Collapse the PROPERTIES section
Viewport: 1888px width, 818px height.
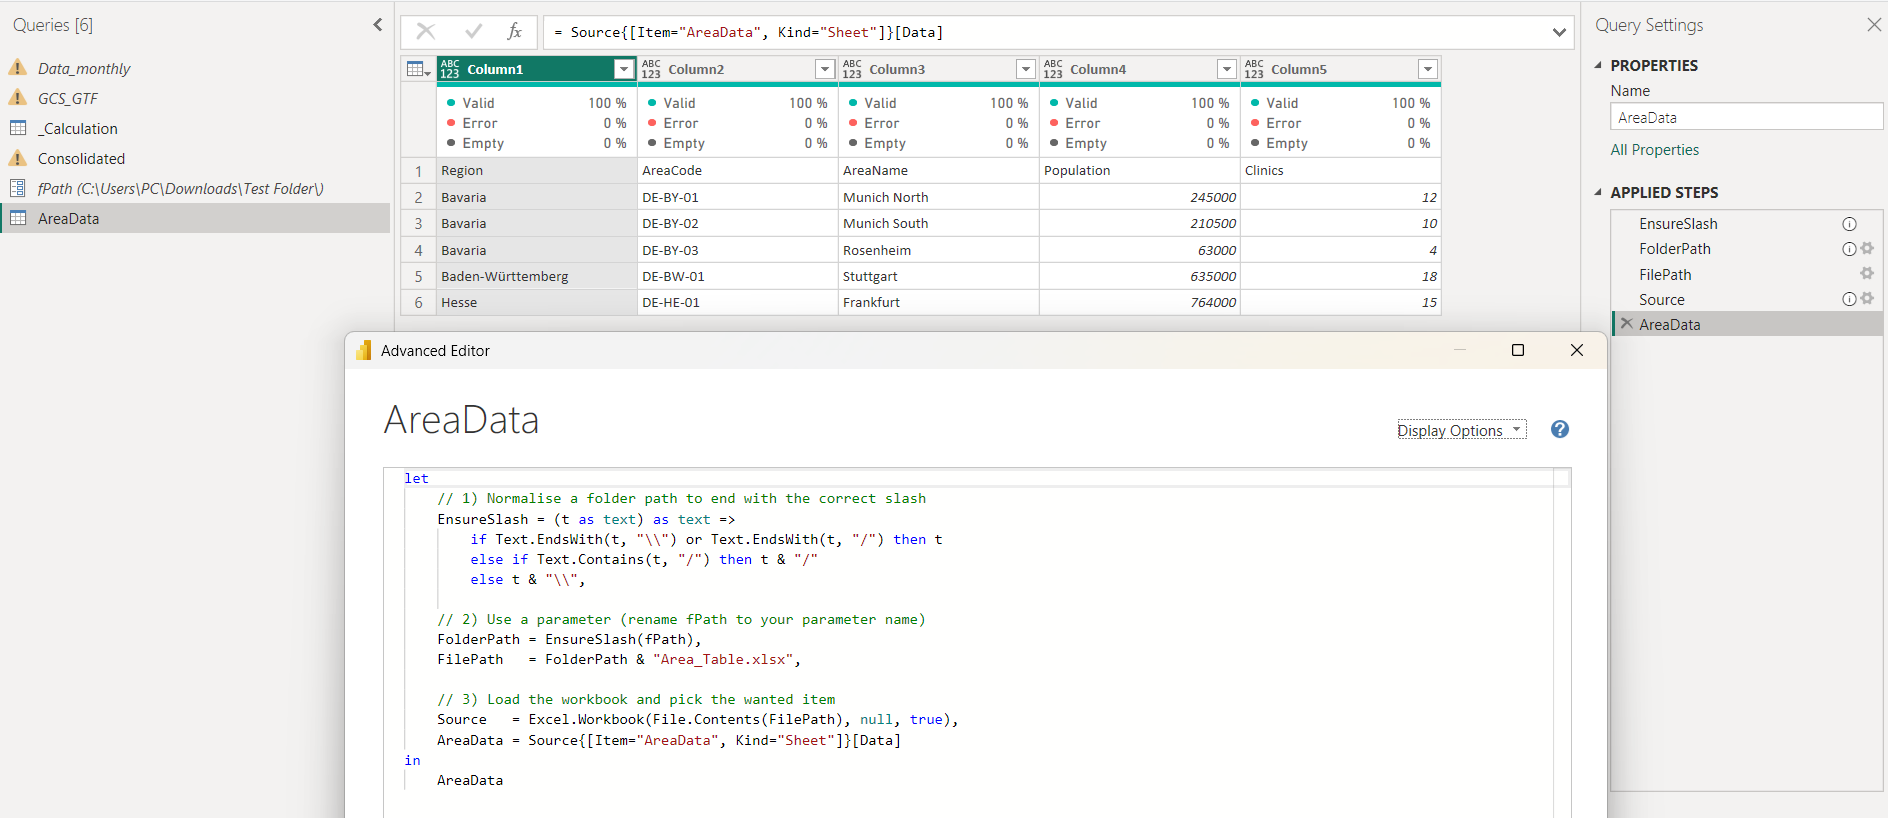pos(1598,65)
